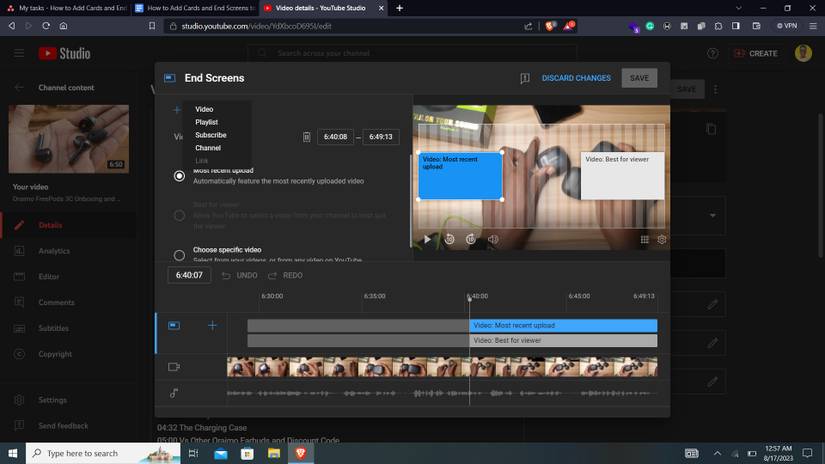Mute the preview volume
This screenshot has width=825, height=464.
[x=493, y=239]
